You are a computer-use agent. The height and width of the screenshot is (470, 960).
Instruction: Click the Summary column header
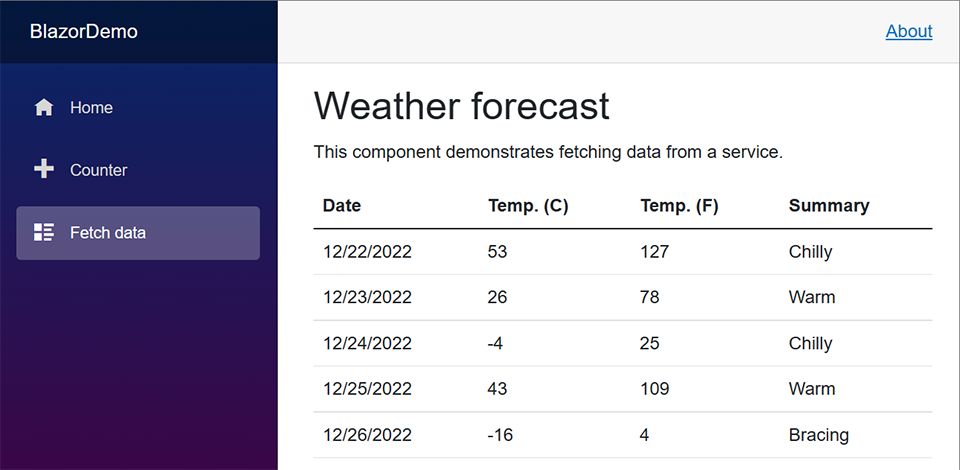829,206
